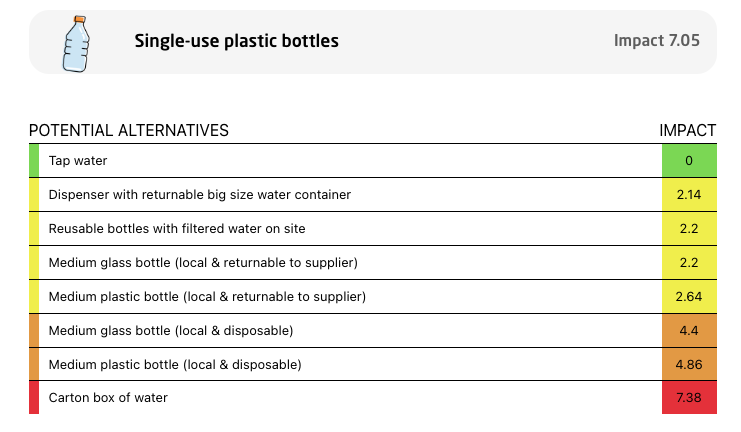
Task: Click the Impact 7.05 label
Action: (656, 40)
